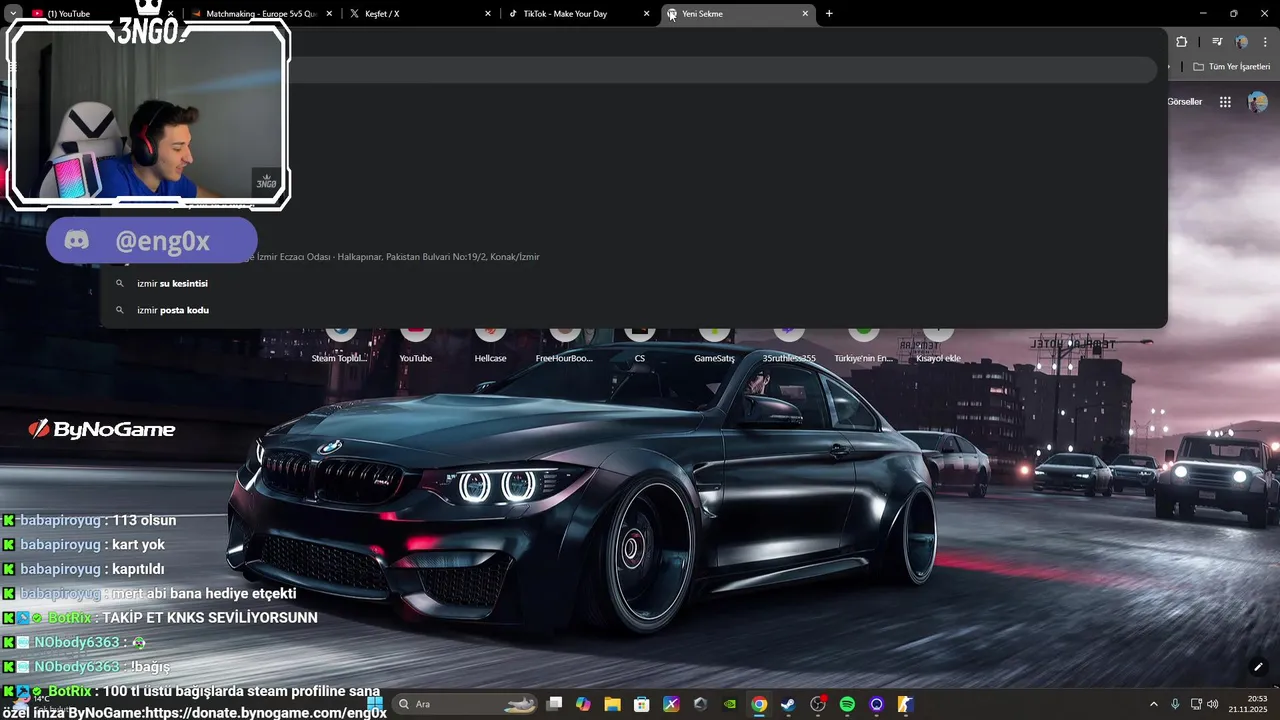The image size is (1280, 720).
Task: Open the Türkiye'nin En... shortcut tile
Action: click(x=863, y=346)
